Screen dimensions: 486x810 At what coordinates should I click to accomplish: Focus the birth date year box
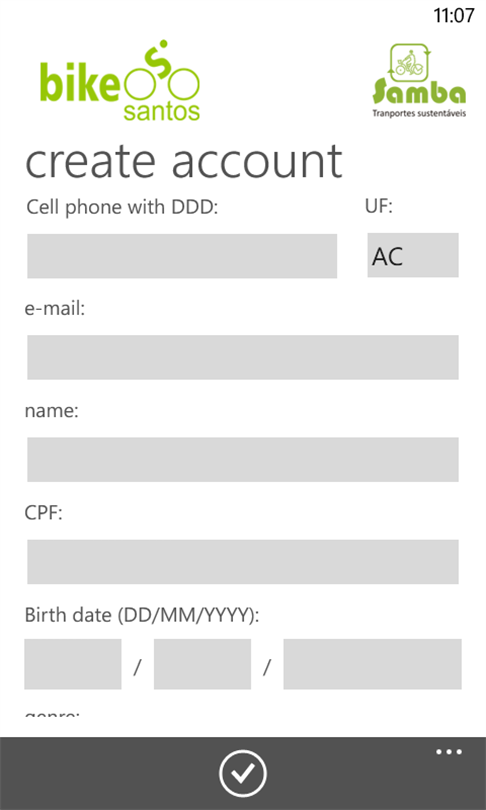(372, 664)
